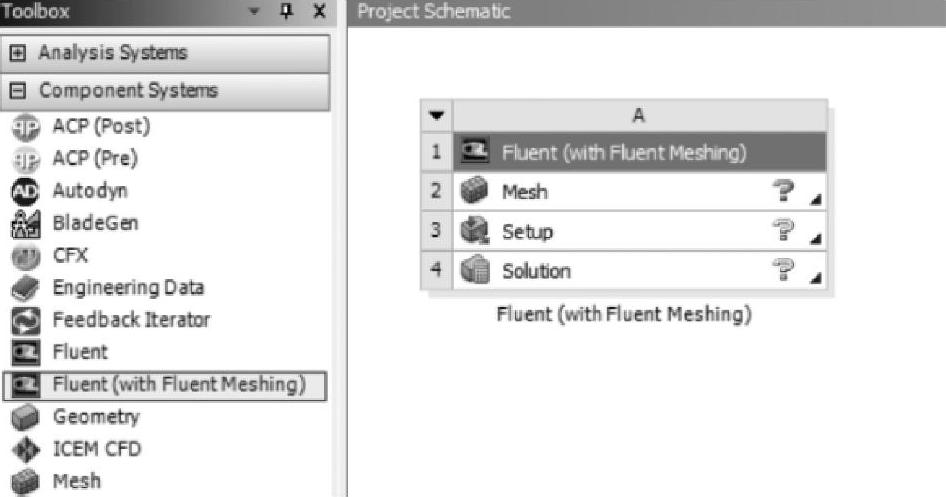The image size is (946, 497).
Task: Click the Autodyn AD icon
Action: tap(23, 190)
